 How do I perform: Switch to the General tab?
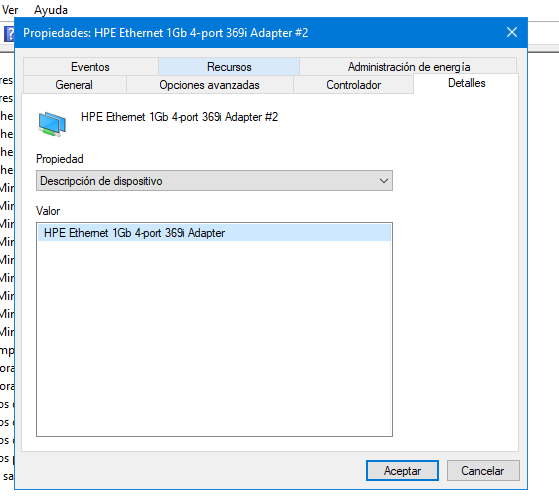(74, 85)
